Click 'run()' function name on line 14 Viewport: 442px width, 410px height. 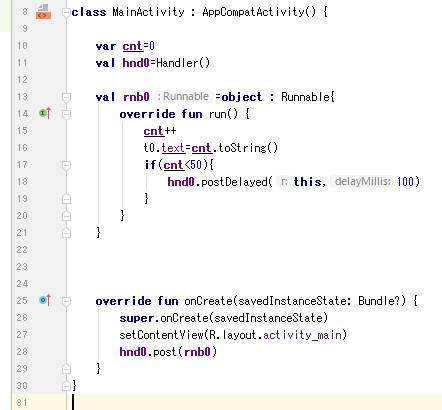point(223,114)
